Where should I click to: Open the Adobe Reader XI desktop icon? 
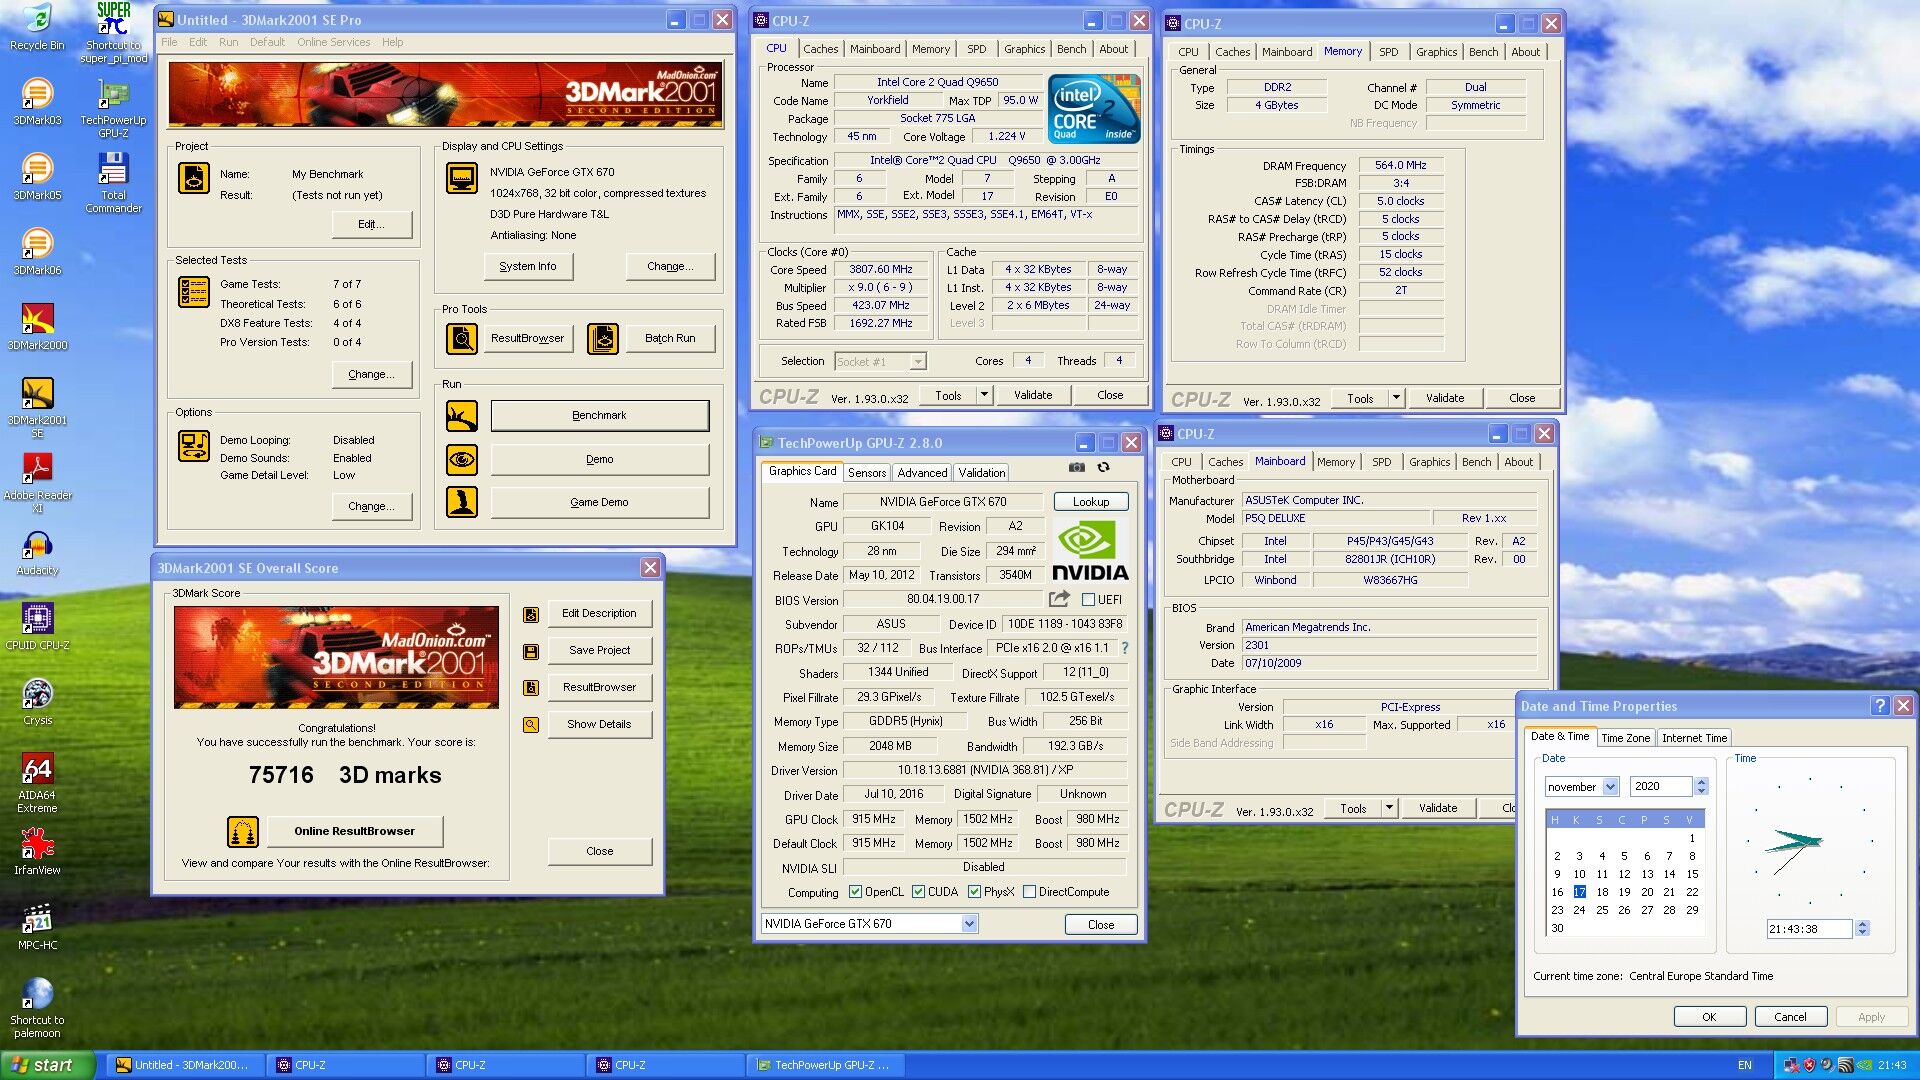click(x=37, y=483)
